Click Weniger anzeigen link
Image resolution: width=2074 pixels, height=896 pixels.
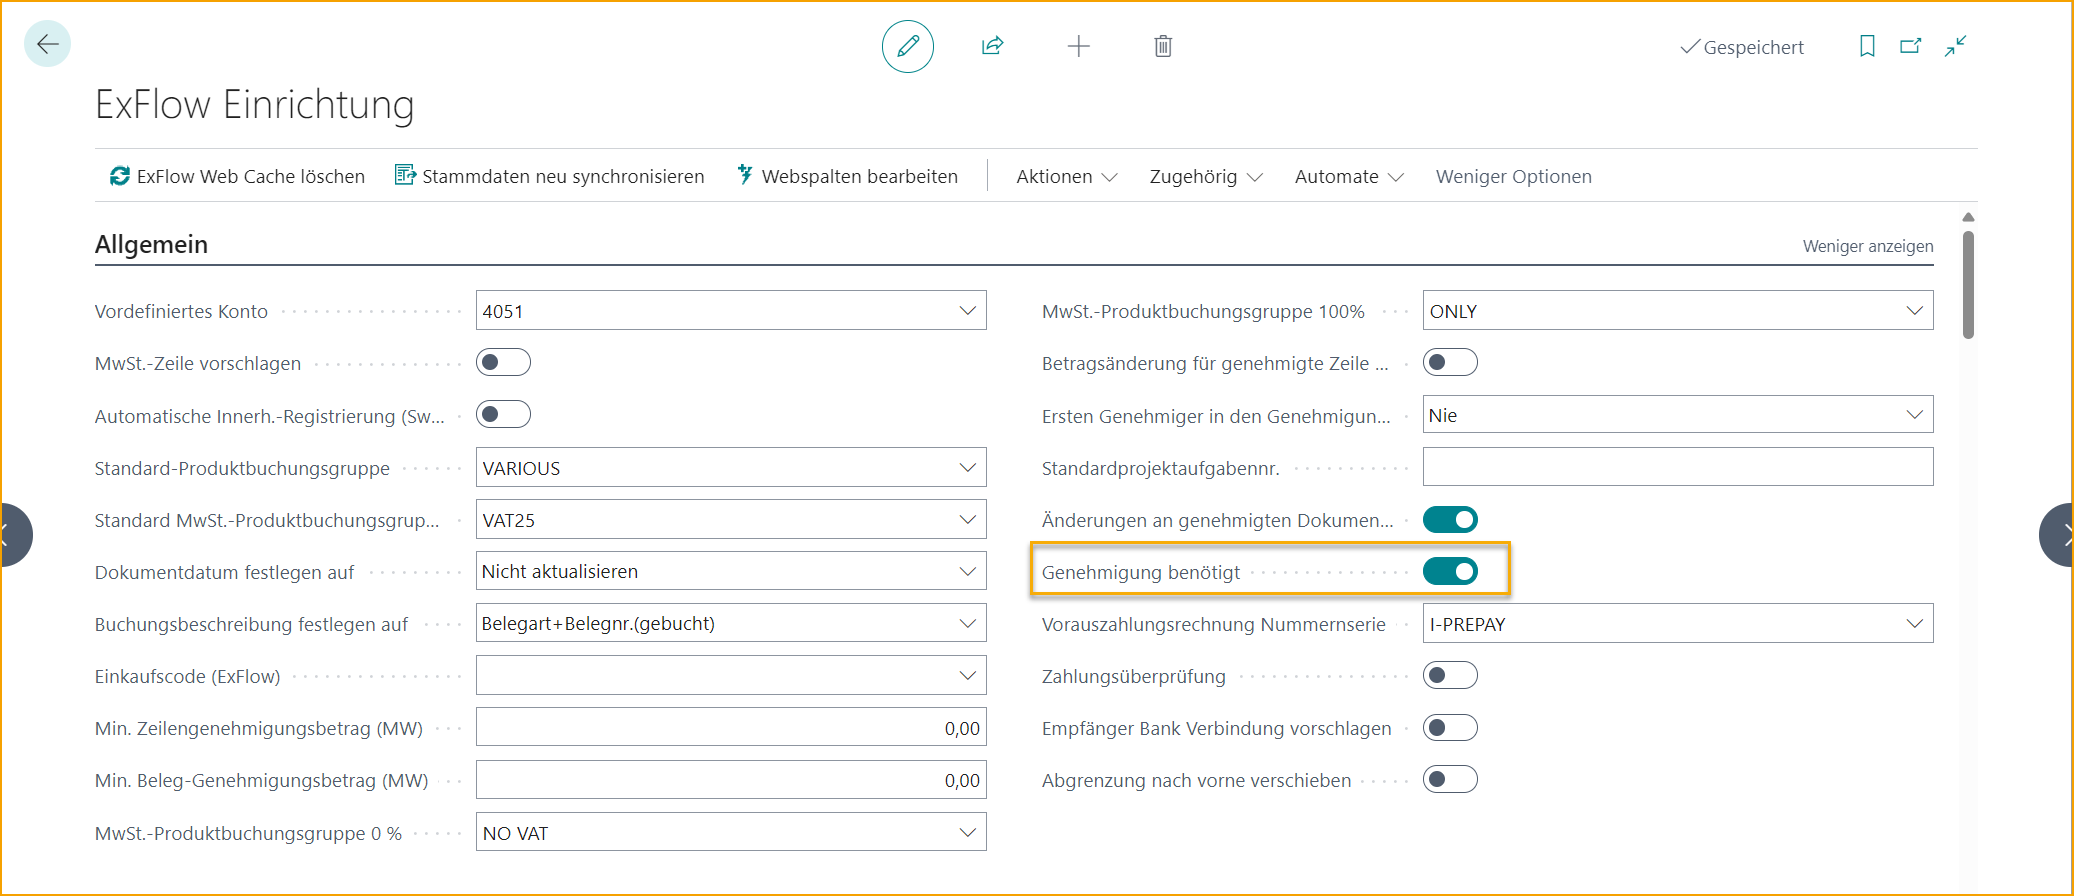click(x=1867, y=246)
